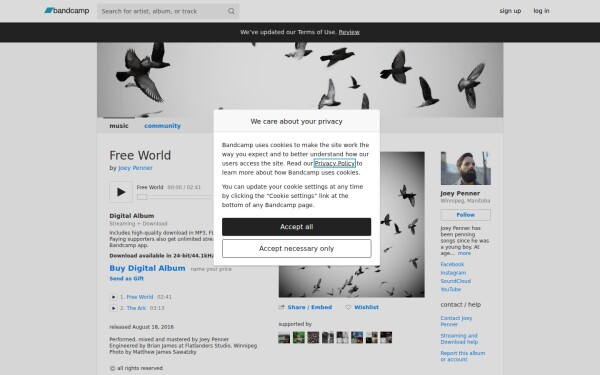600x375 pixels.
Task: Click the released August 18, 2016 text
Action: coord(142,327)
